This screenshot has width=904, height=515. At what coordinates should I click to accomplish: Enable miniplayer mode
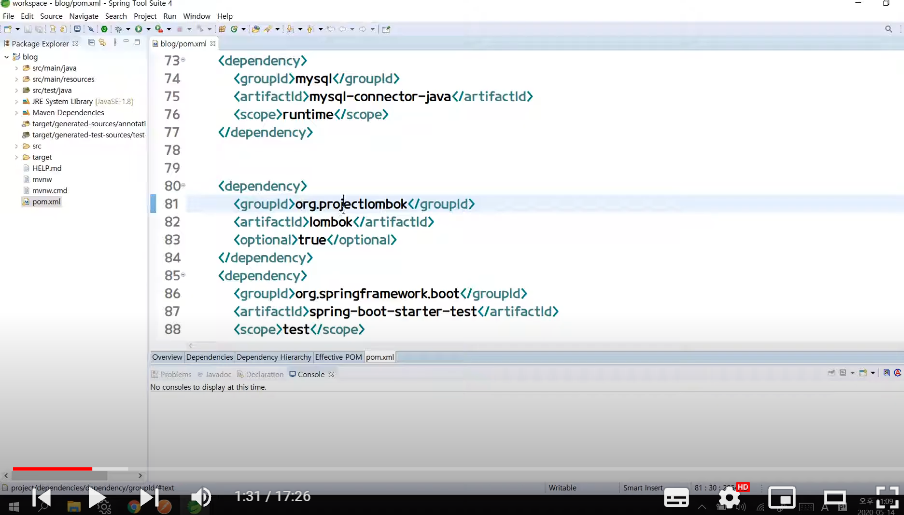click(782, 497)
